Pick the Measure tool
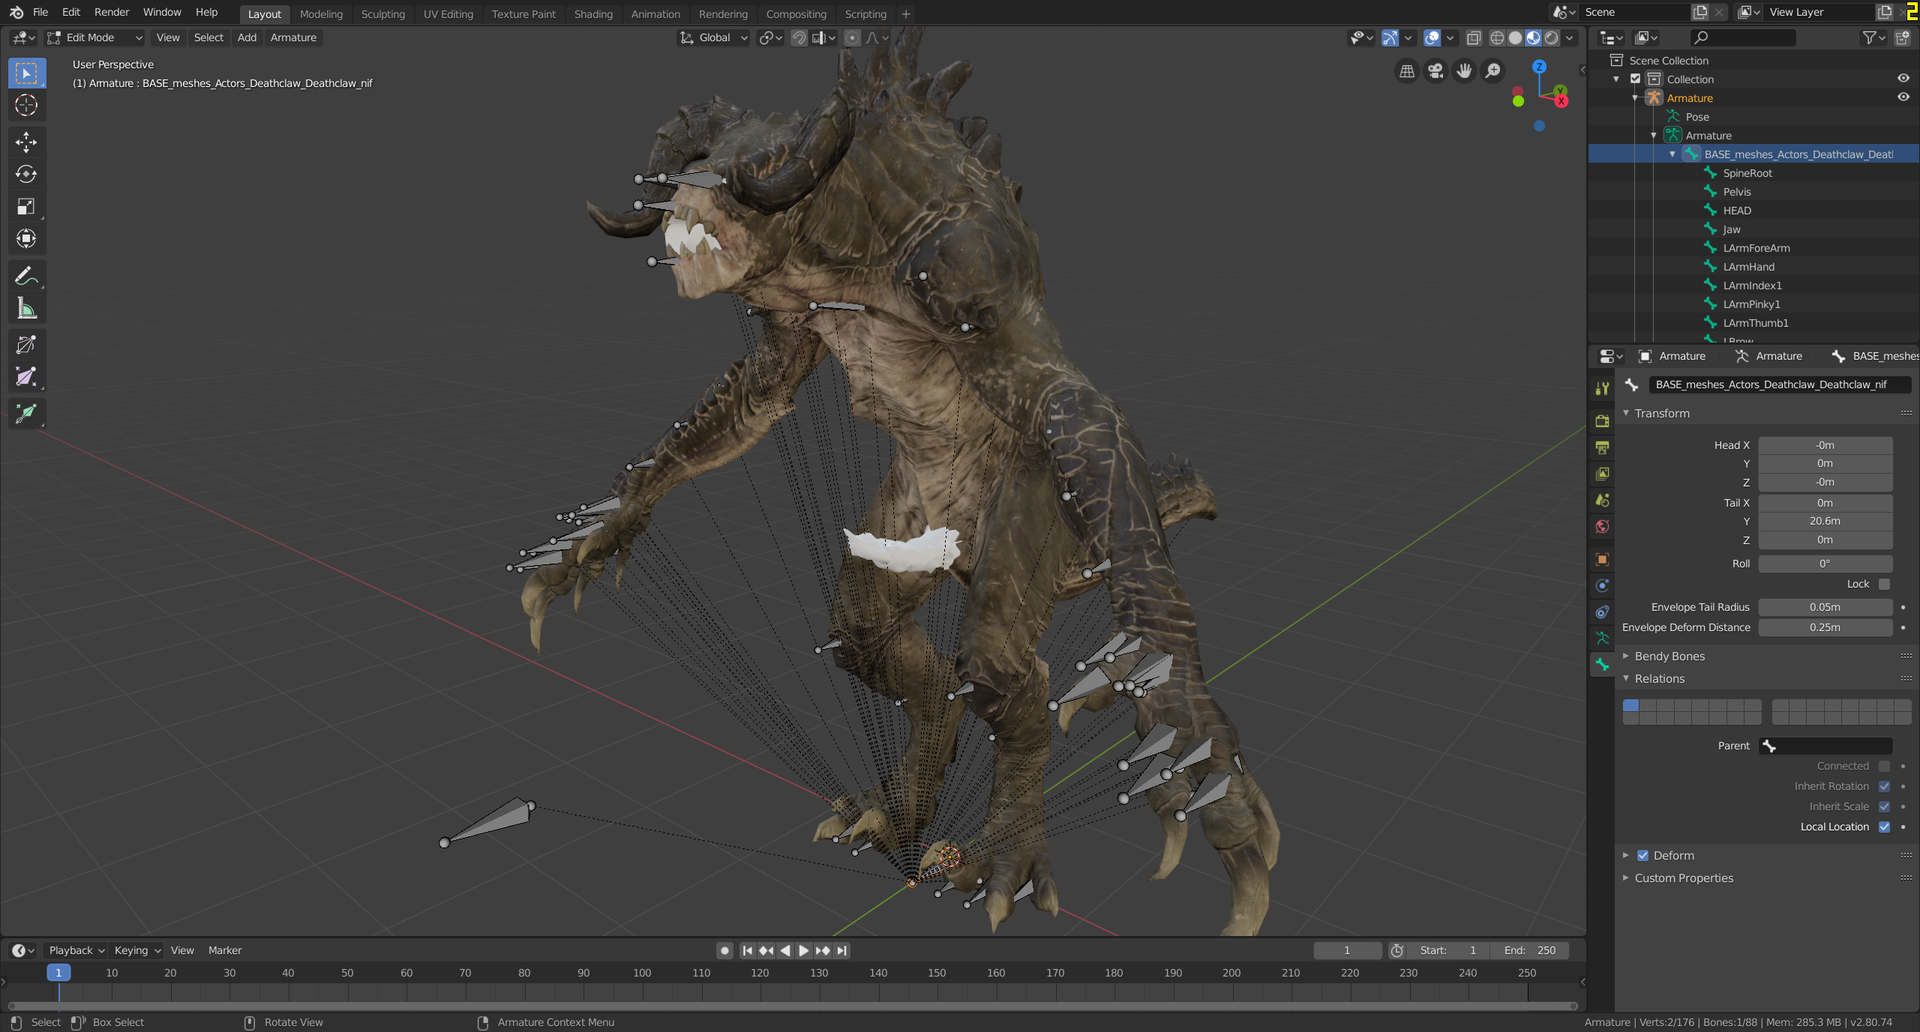The height and width of the screenshot is (1032, 1920). pyautogui.click(x=27, y=309)
